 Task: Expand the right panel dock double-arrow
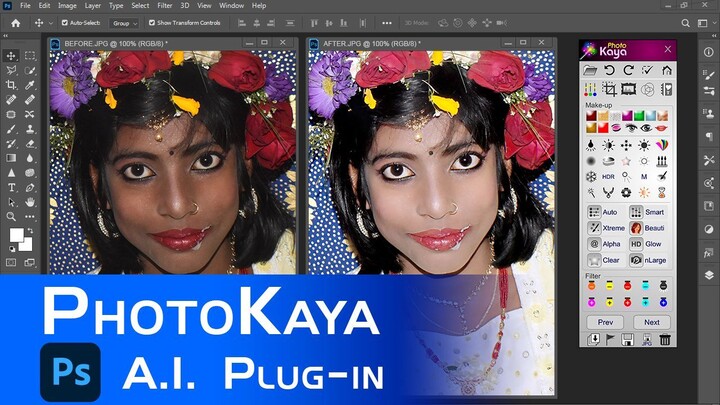(x=714, y=35)
